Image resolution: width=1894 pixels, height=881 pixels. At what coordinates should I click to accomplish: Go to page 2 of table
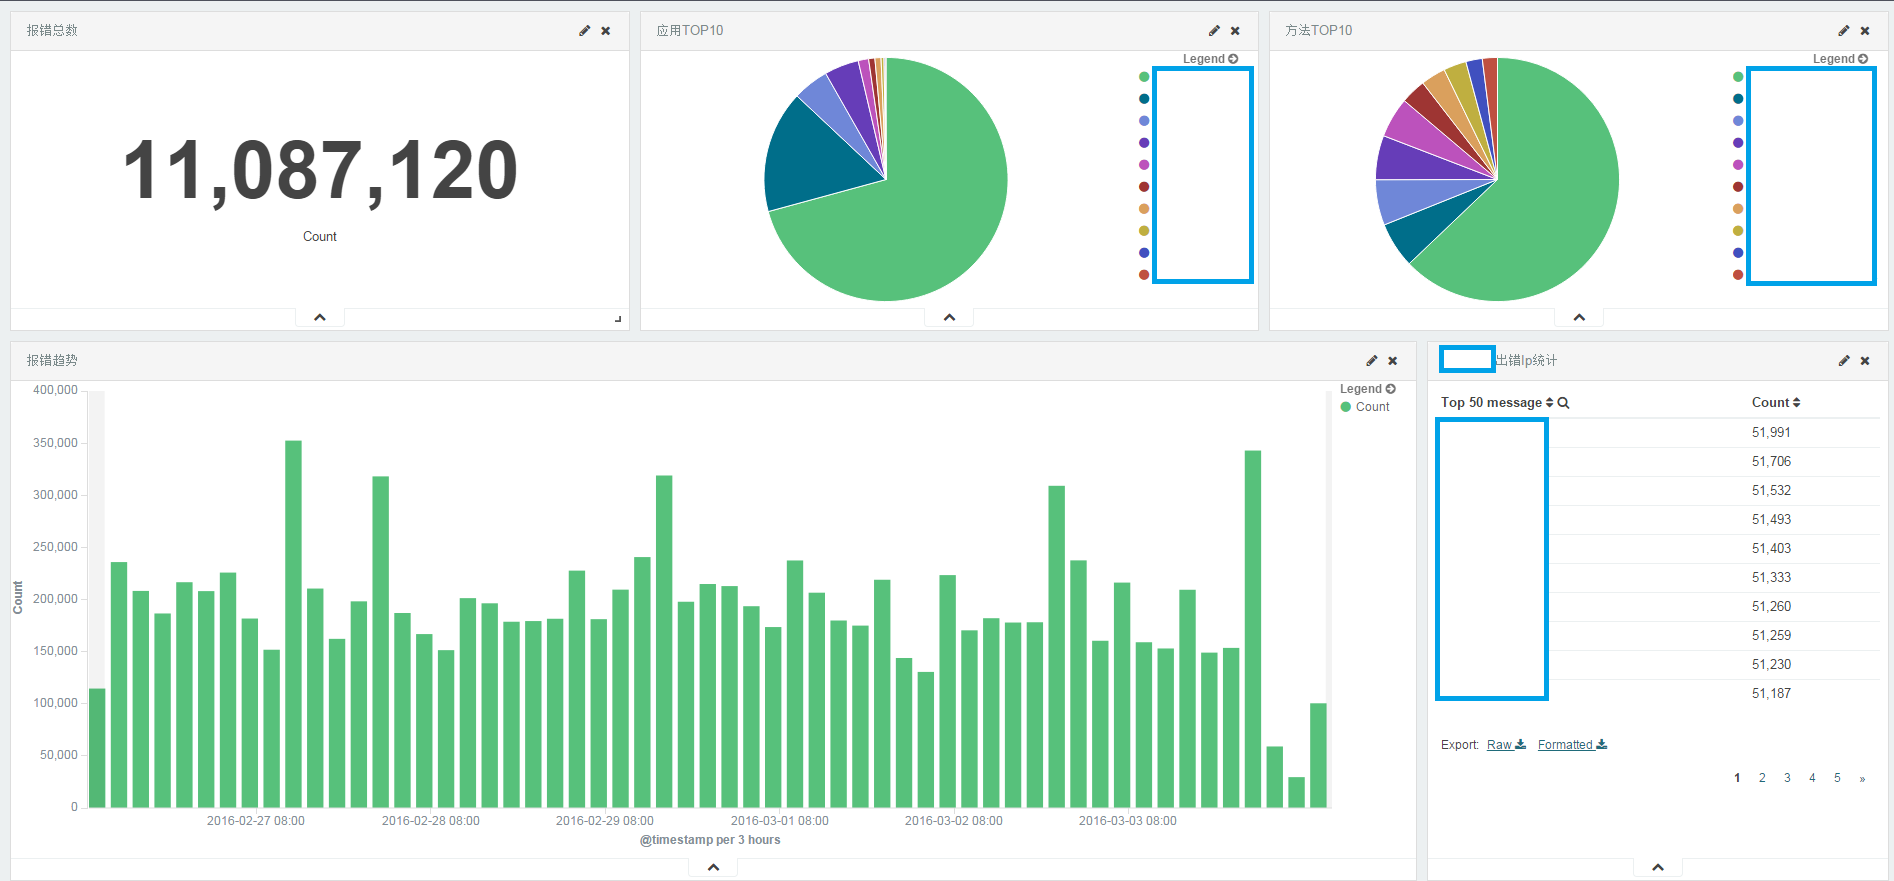pyautogui.click(x=1762, y=778)
